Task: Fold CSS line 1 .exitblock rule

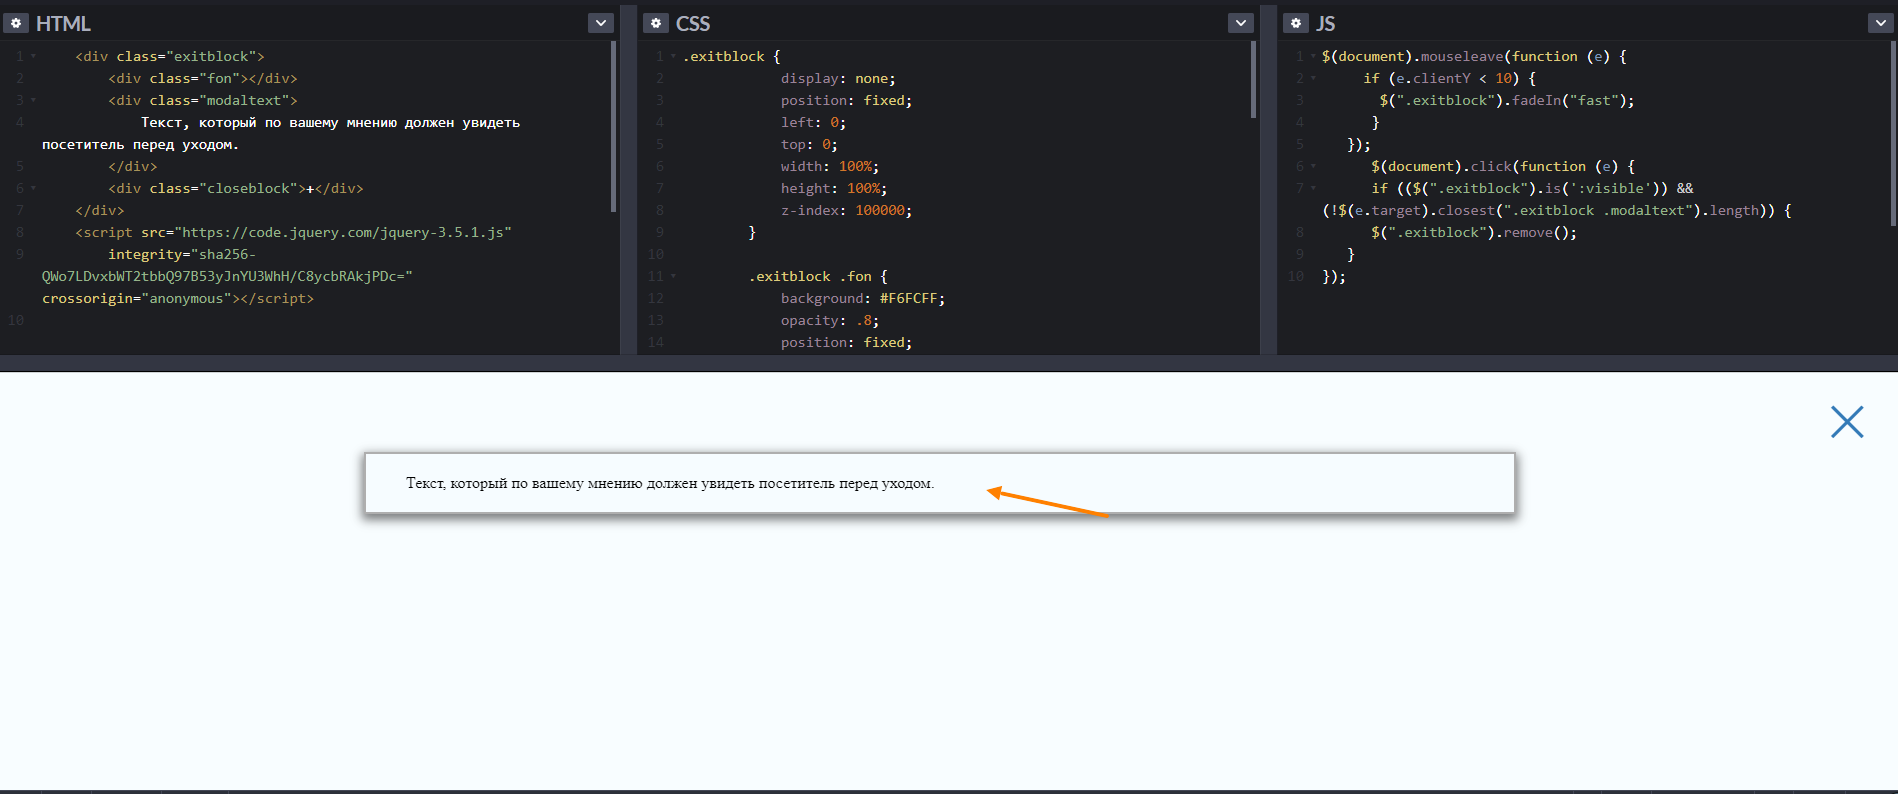Action: pyautogui.click(x=673, y=57)
